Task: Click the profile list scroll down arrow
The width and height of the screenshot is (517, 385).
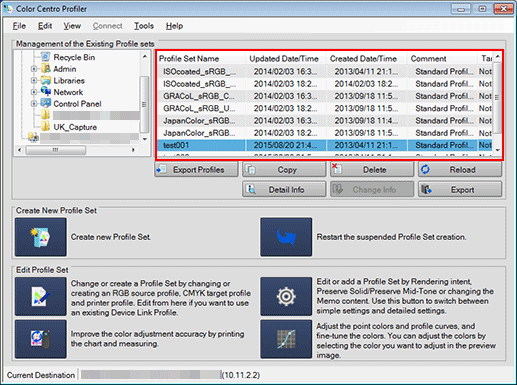Action: pyautogui.click(x=497, y=150)
